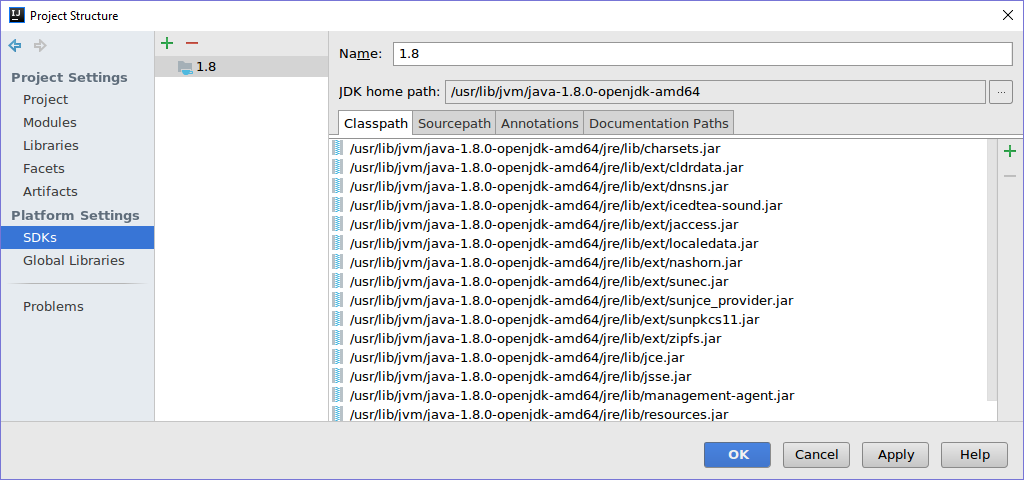Switch to the Annotations tab

[x=539, y=123]
